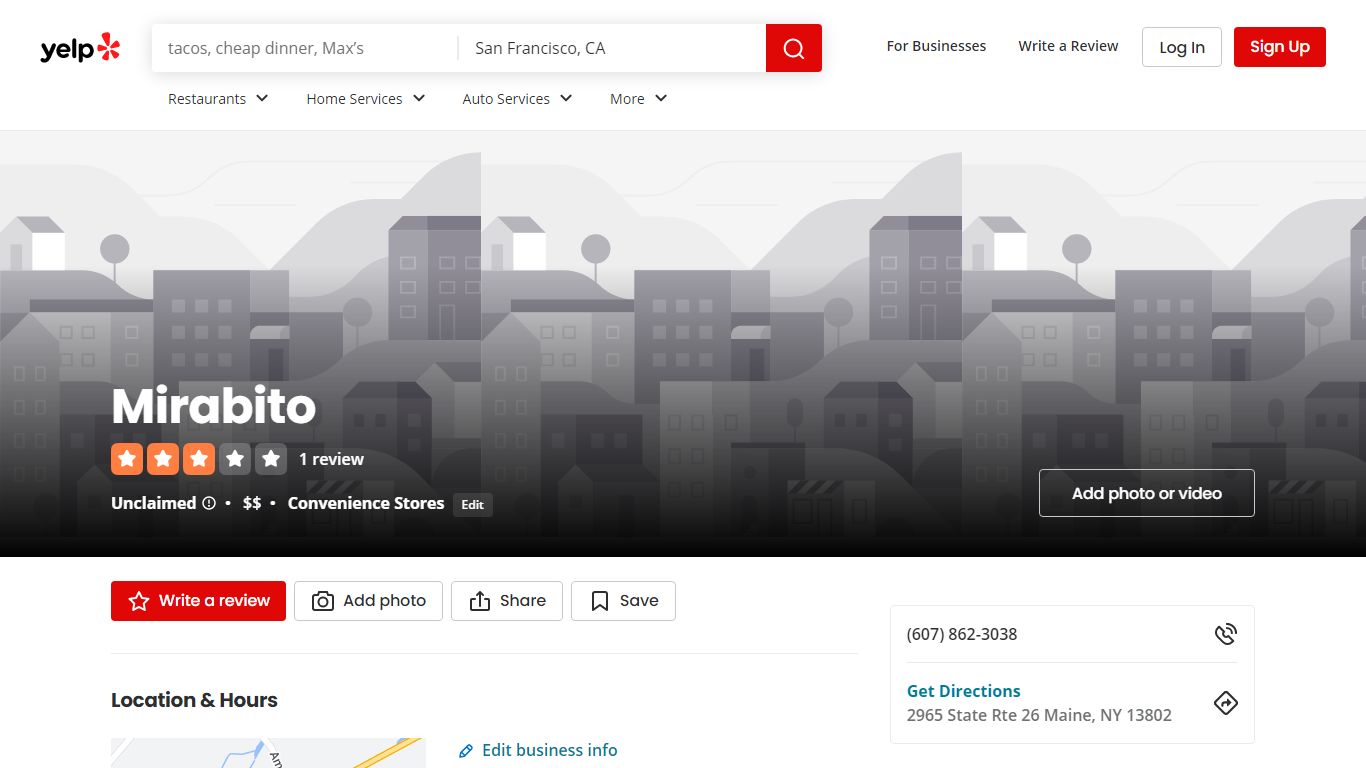Click the info icon next to Unclaimed
This screenshot has height=768, width=1366.
click(209, 503)
